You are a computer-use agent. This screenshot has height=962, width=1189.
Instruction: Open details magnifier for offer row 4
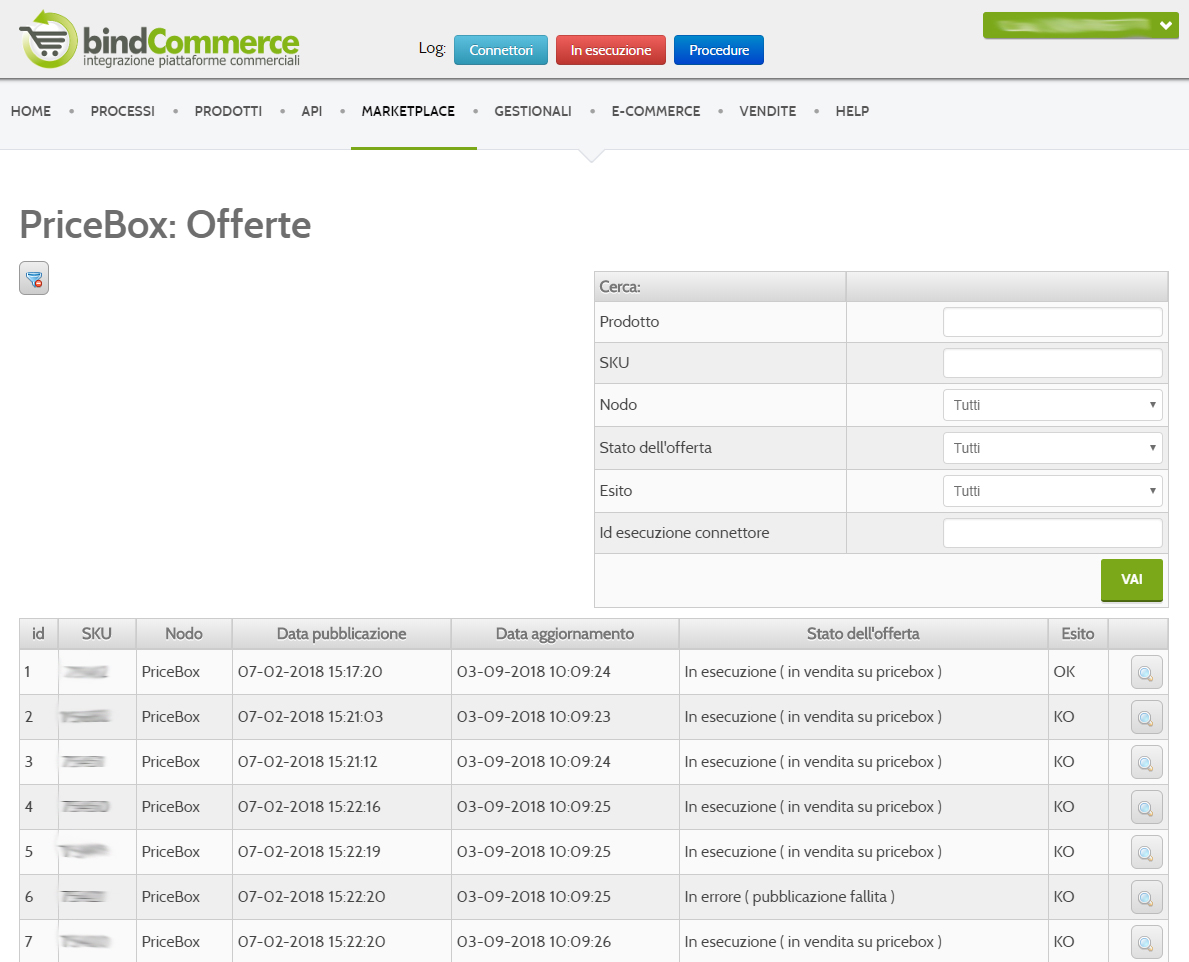click(1146, 807)
